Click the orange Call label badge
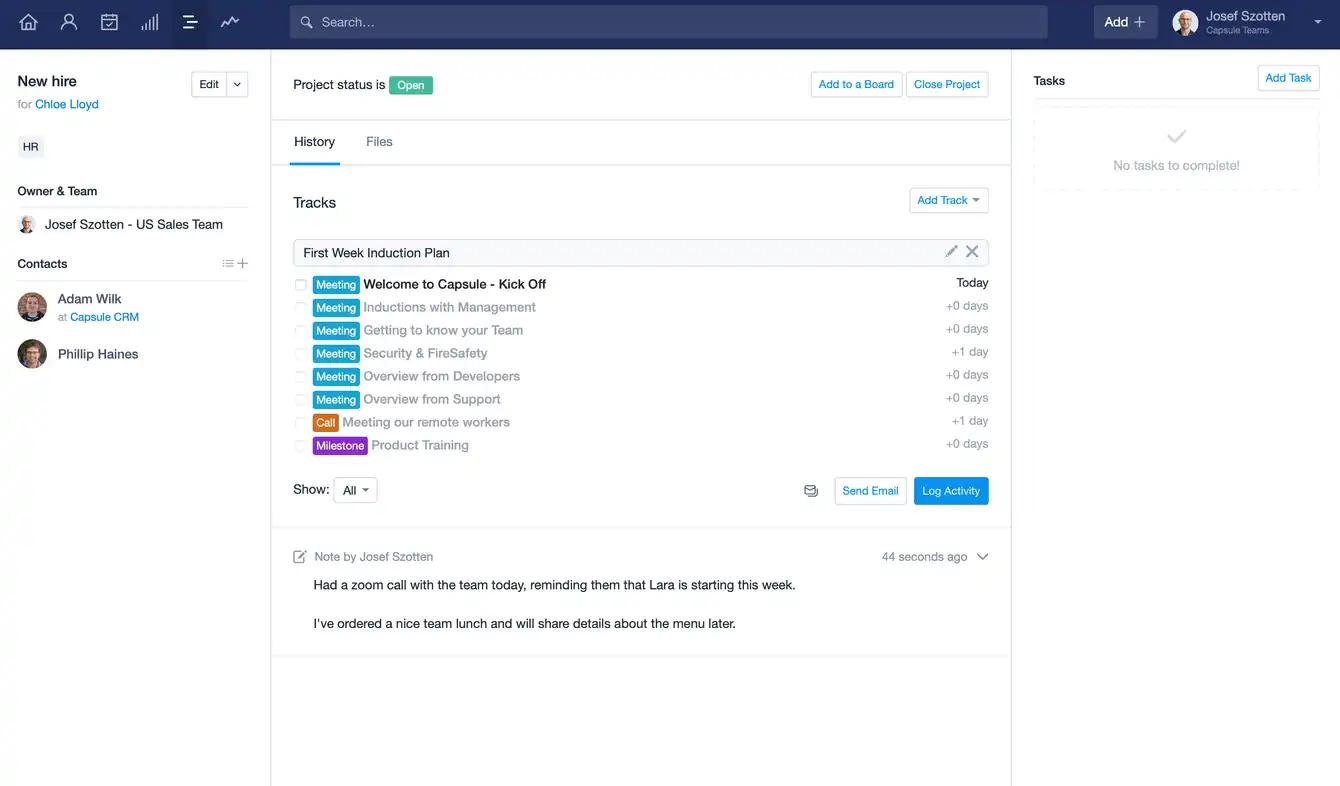1340x786 pixels. point(326,423)
